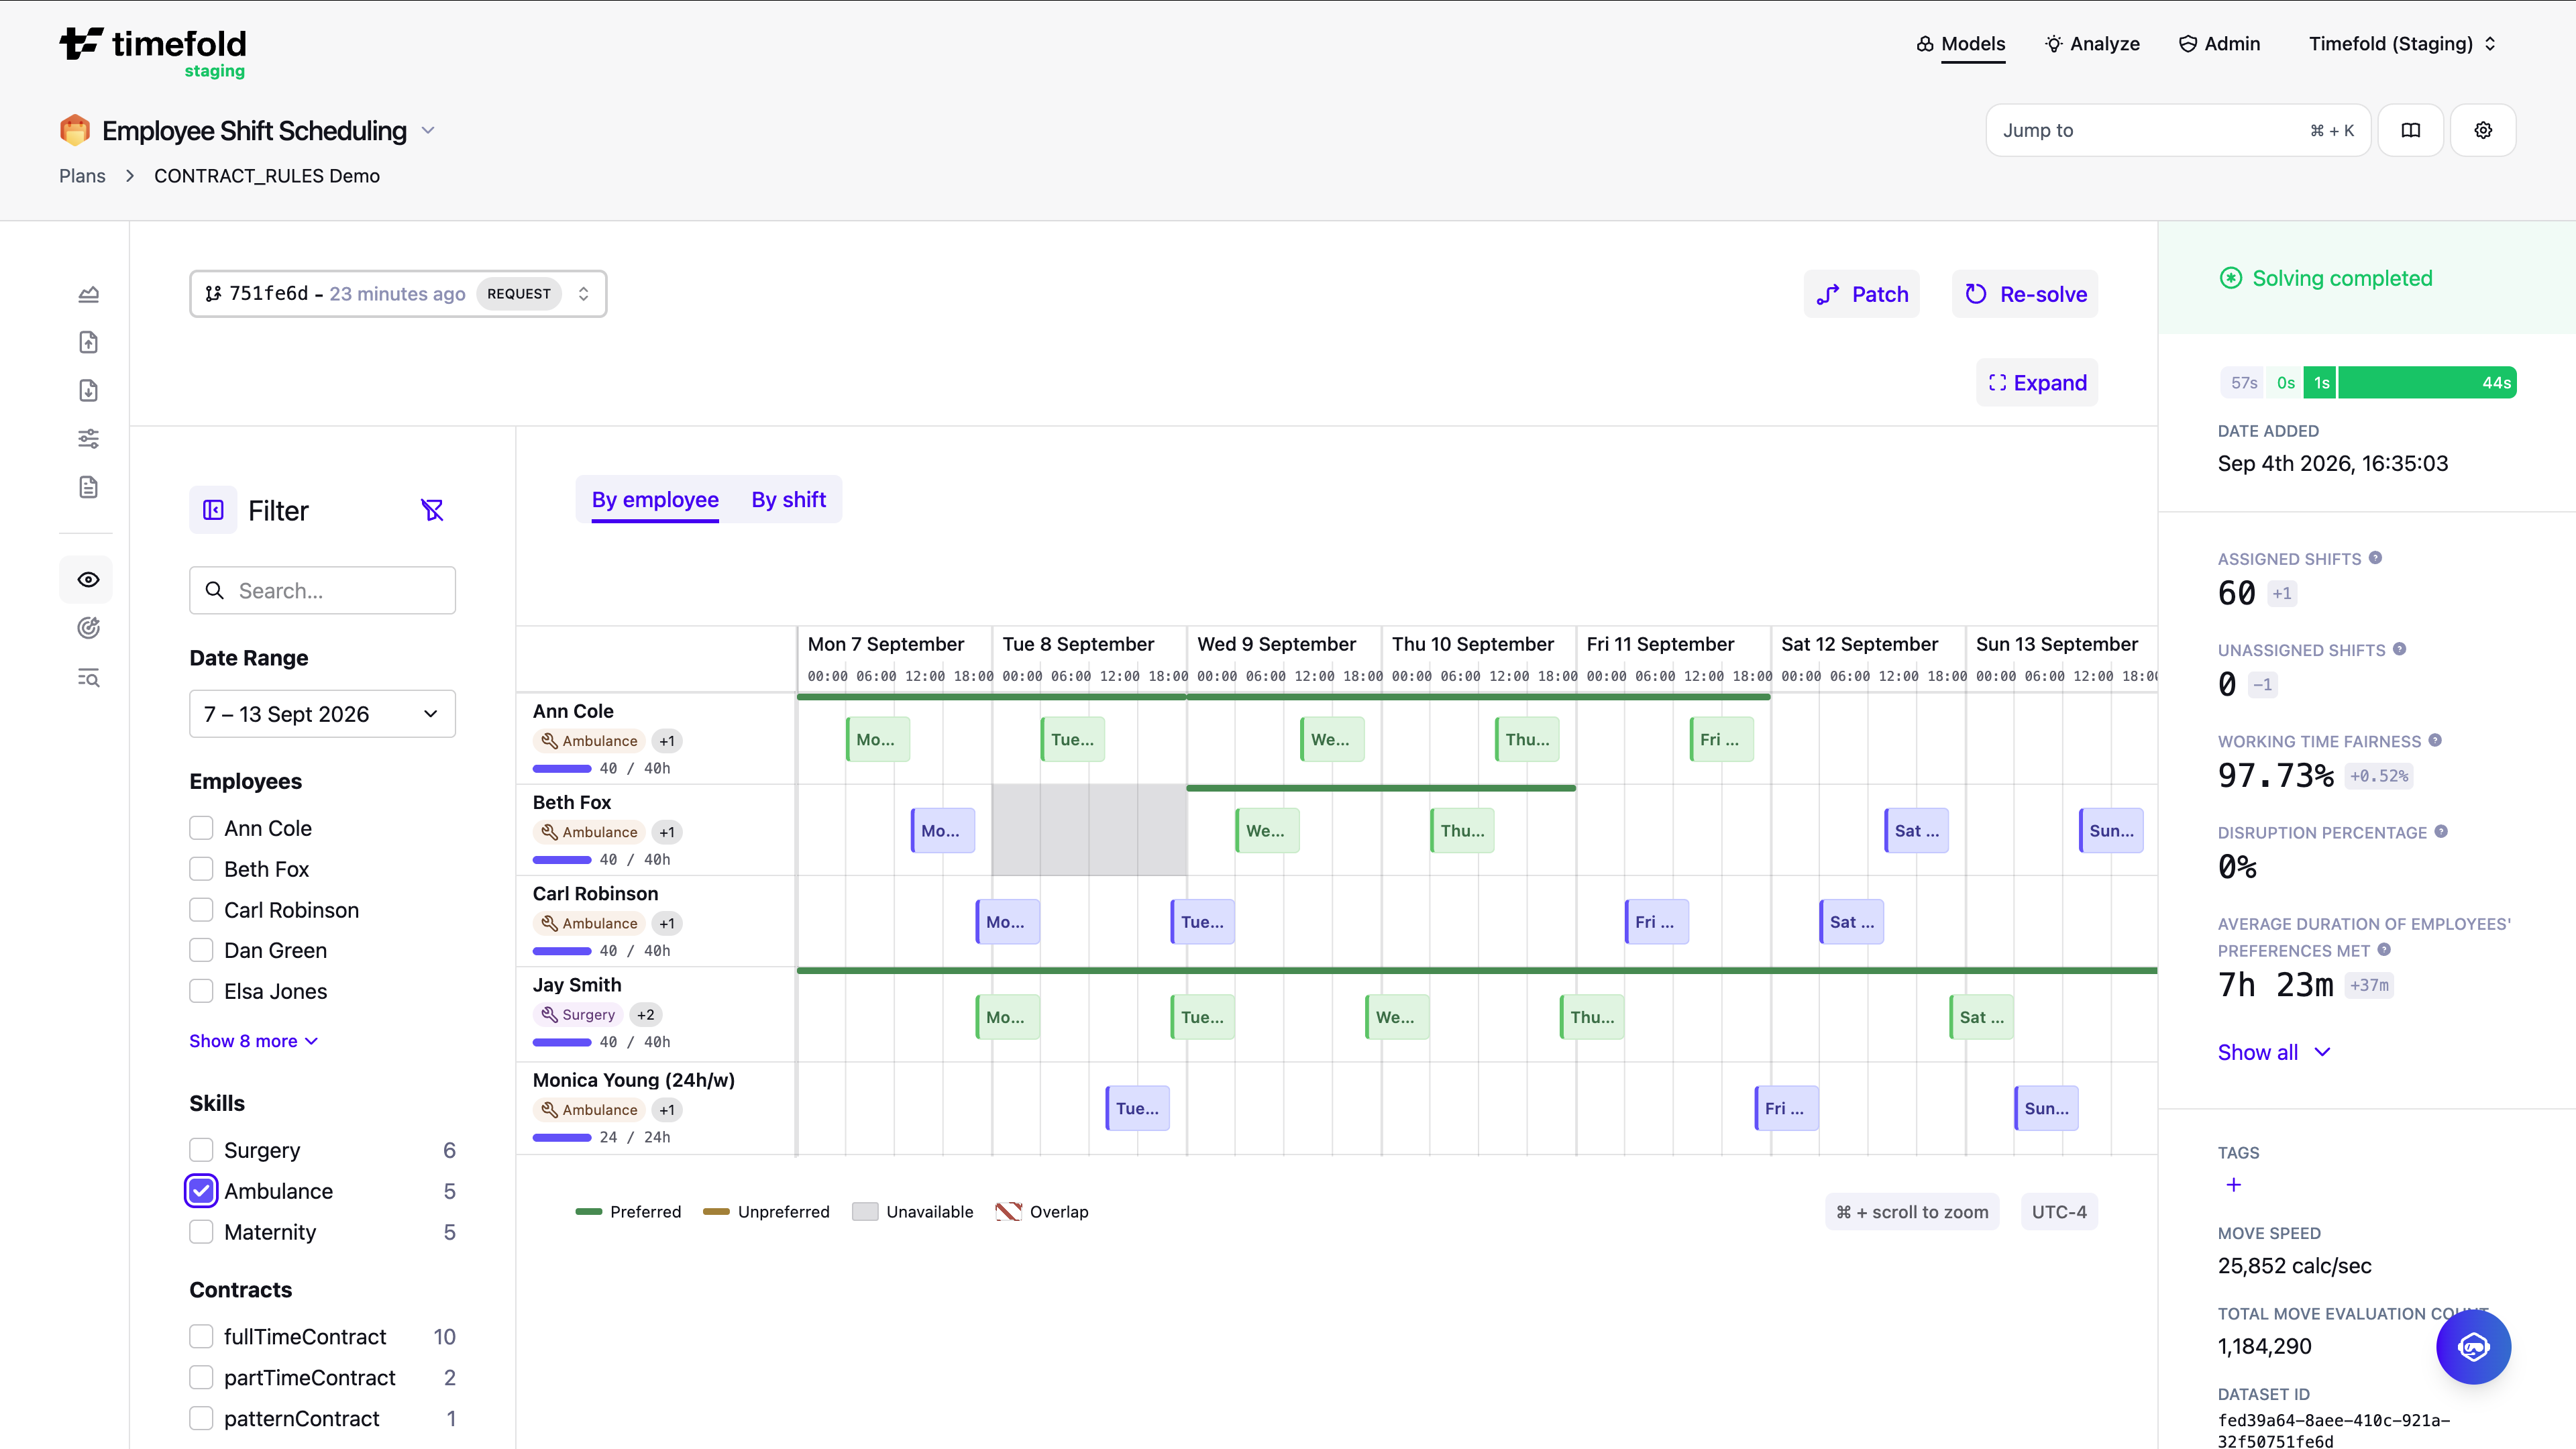Click the Employee Shift Scheduling model icon
The image size is (2576, 1449).
coord(75,130)
